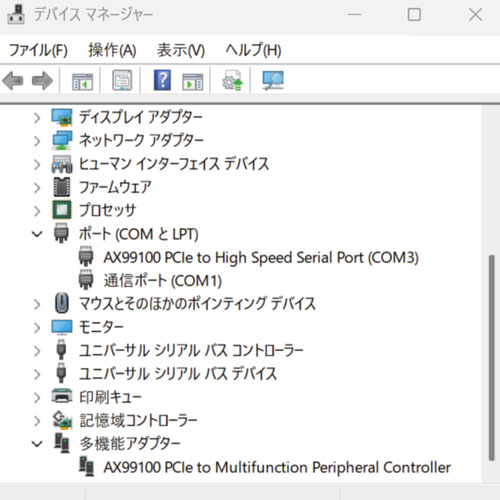Click the 印刷キュー printer icon

(62, 396)
